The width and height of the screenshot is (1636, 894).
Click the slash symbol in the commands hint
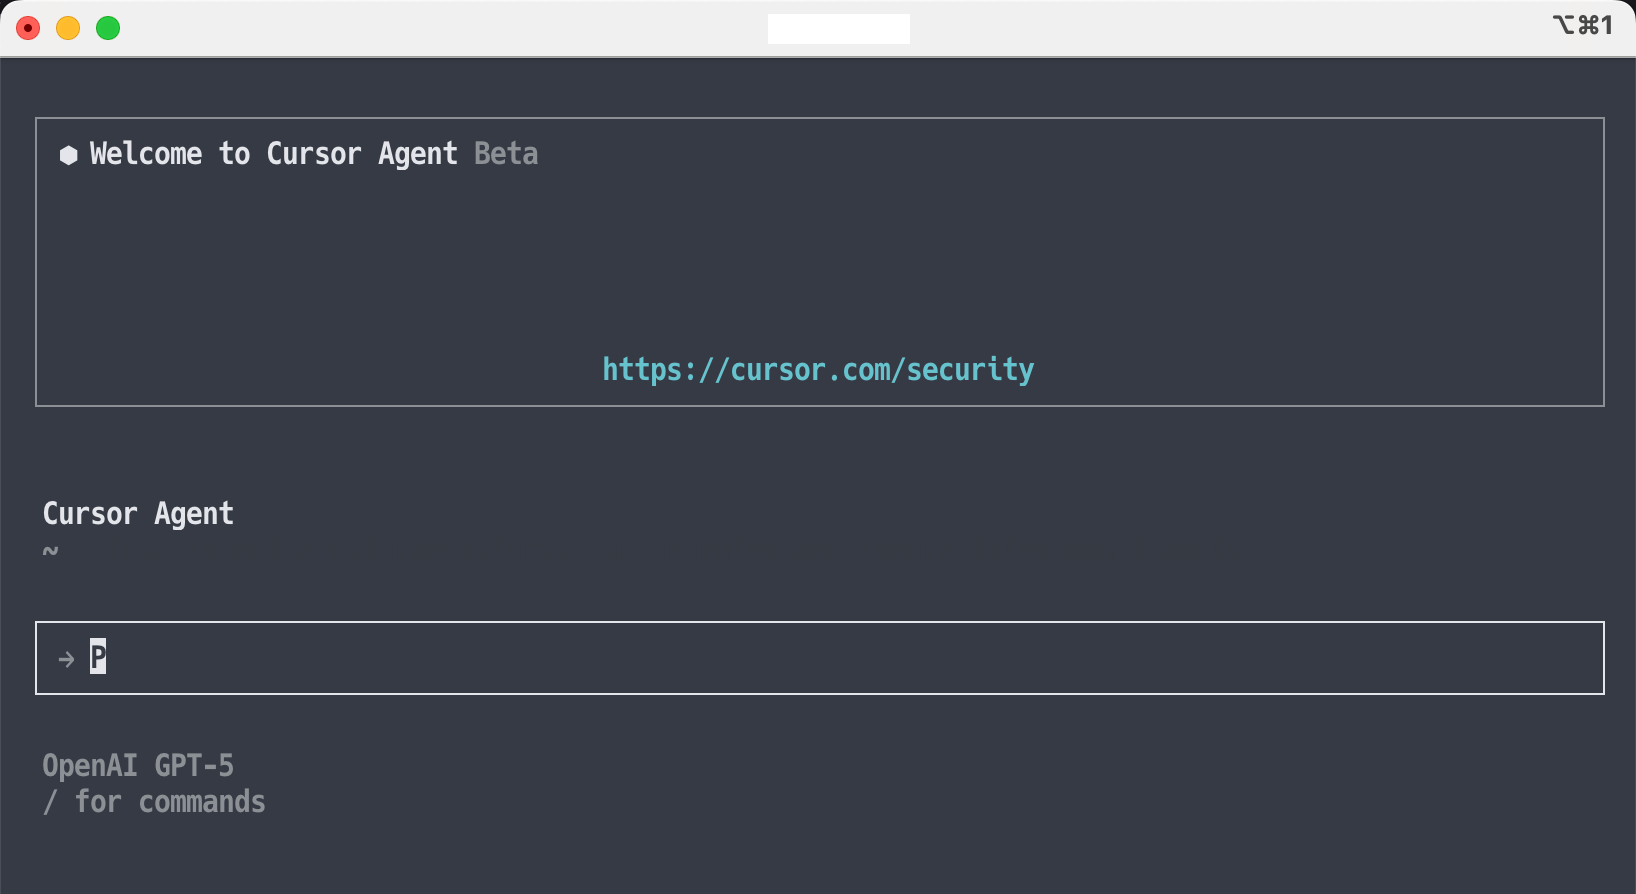(50, 802)
